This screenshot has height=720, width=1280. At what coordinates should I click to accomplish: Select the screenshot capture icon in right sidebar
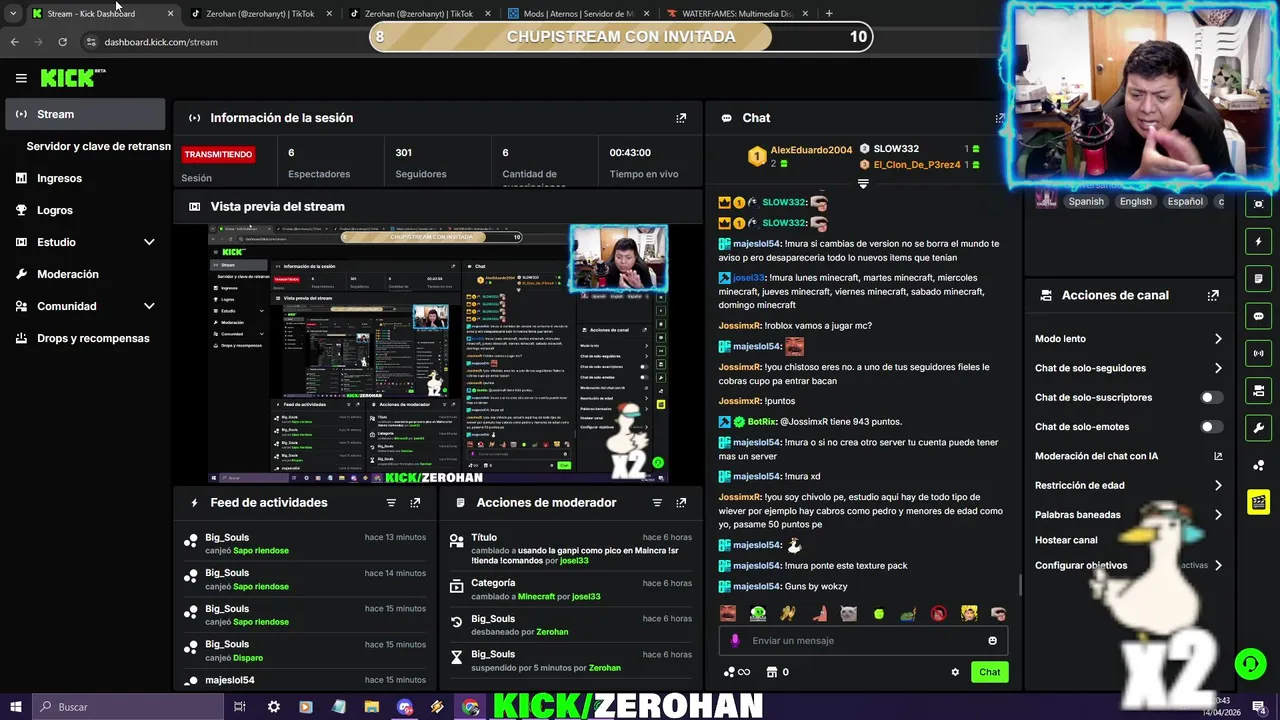(1258, 204)
